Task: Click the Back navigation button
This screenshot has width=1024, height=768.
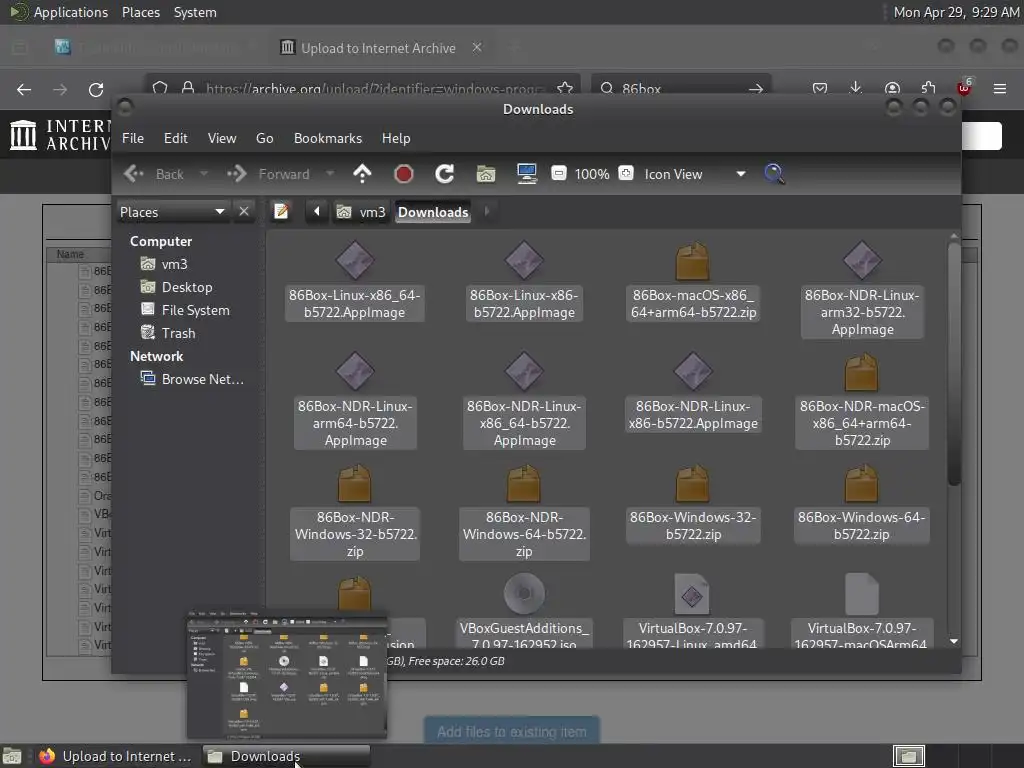Action: 155,174
